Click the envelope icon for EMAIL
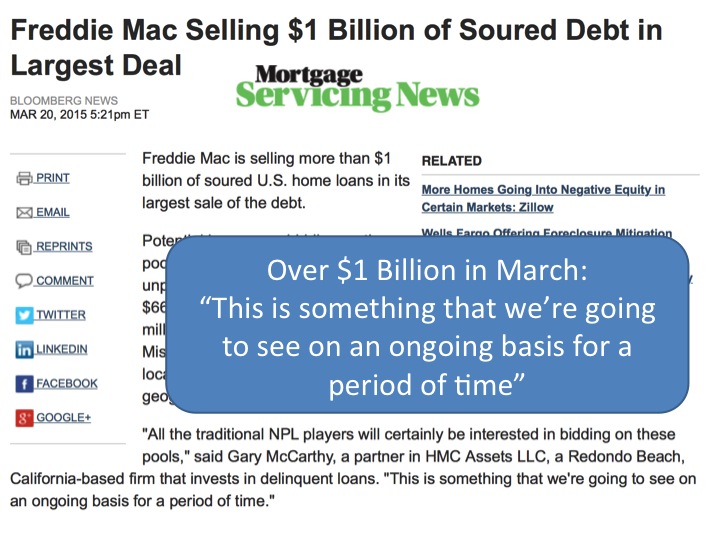Image resolution: width=720 pixels, height=540 pixels. (24, 213)
